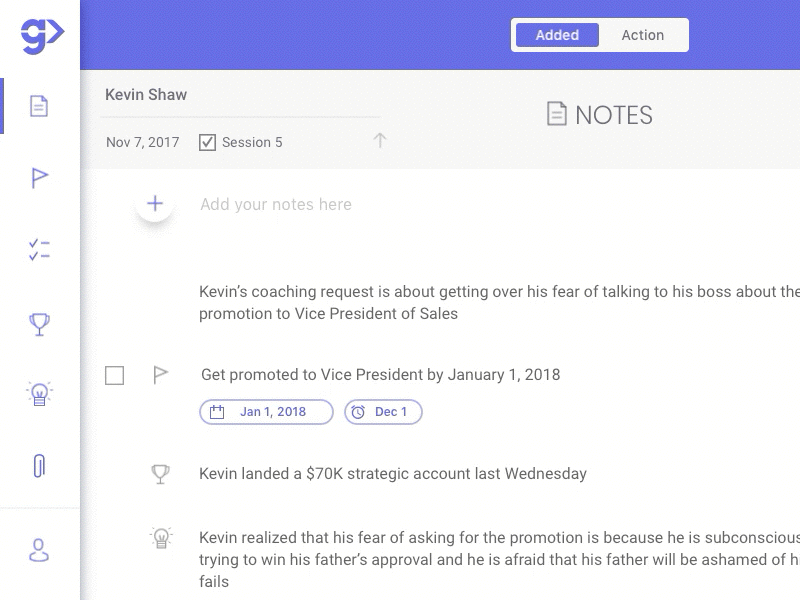Open the Goals flag icon in sidebar
Viewport: 800px width, 600px height.
pyautogui.click(x=39, y=178)
